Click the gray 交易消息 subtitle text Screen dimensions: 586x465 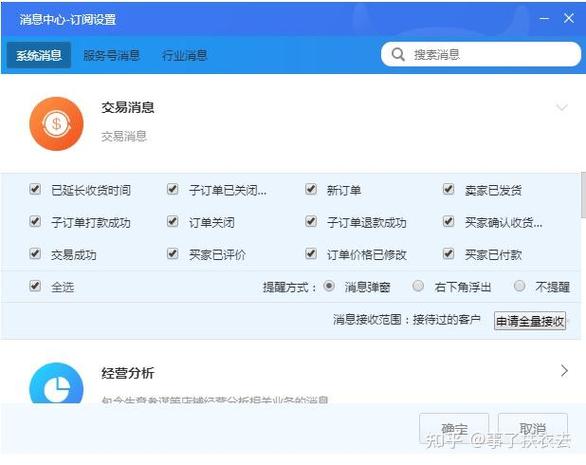tap(124, 136)
